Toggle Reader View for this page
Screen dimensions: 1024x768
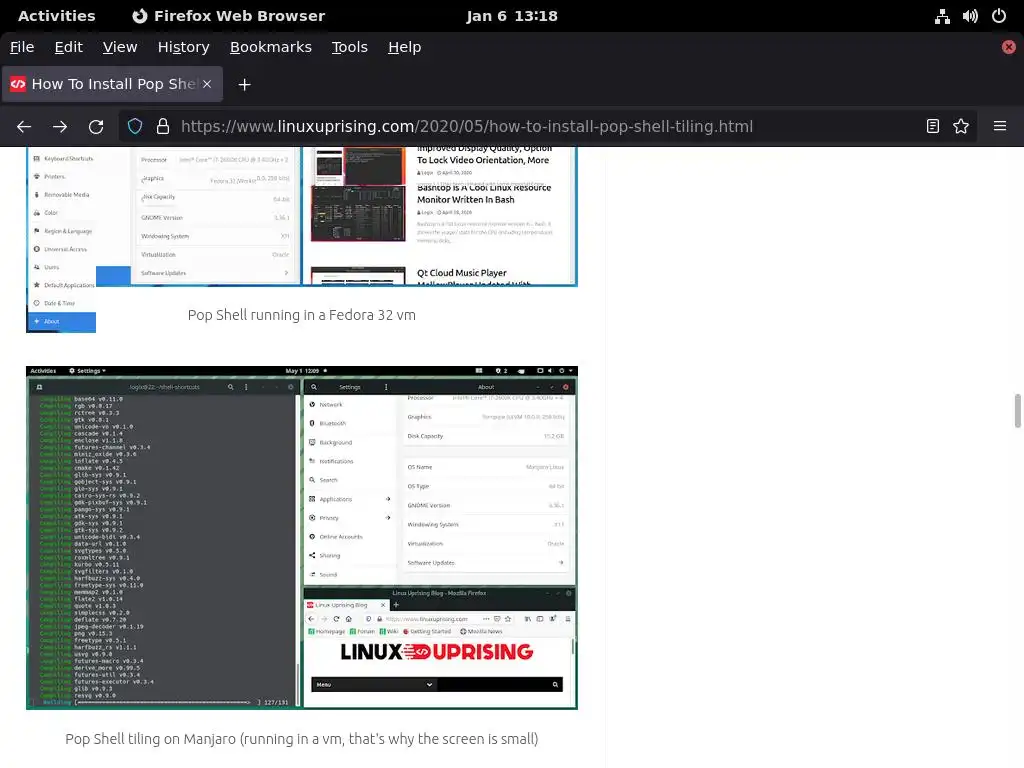point(933,126)
